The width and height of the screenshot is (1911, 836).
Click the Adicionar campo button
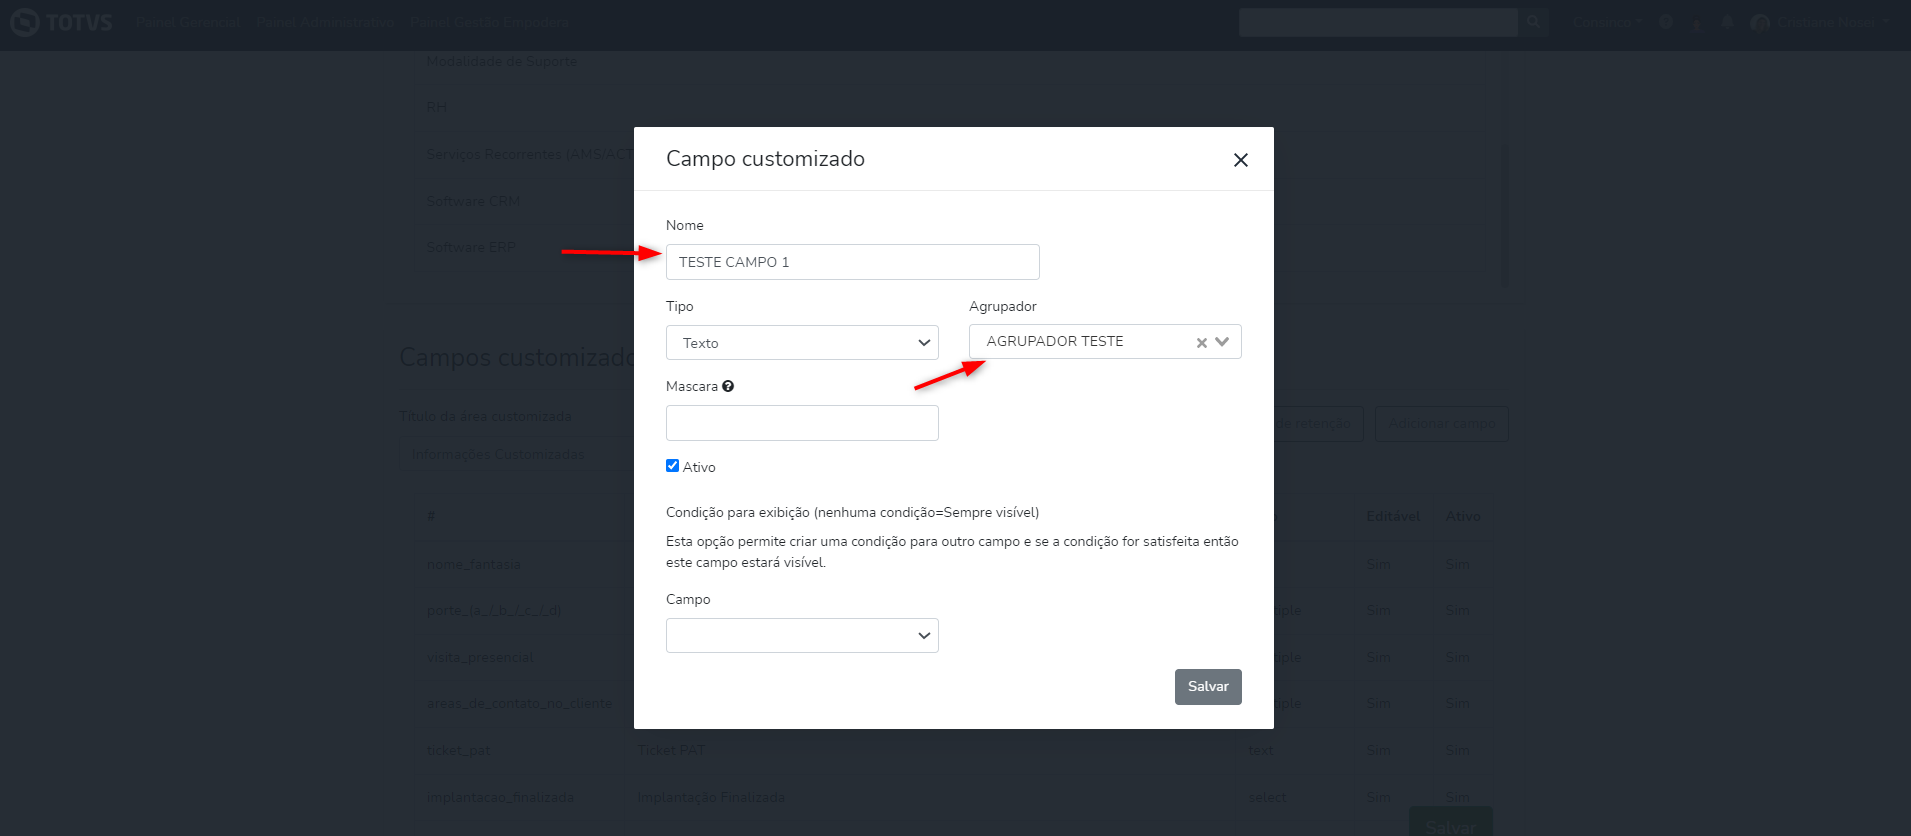[1441, 424]
